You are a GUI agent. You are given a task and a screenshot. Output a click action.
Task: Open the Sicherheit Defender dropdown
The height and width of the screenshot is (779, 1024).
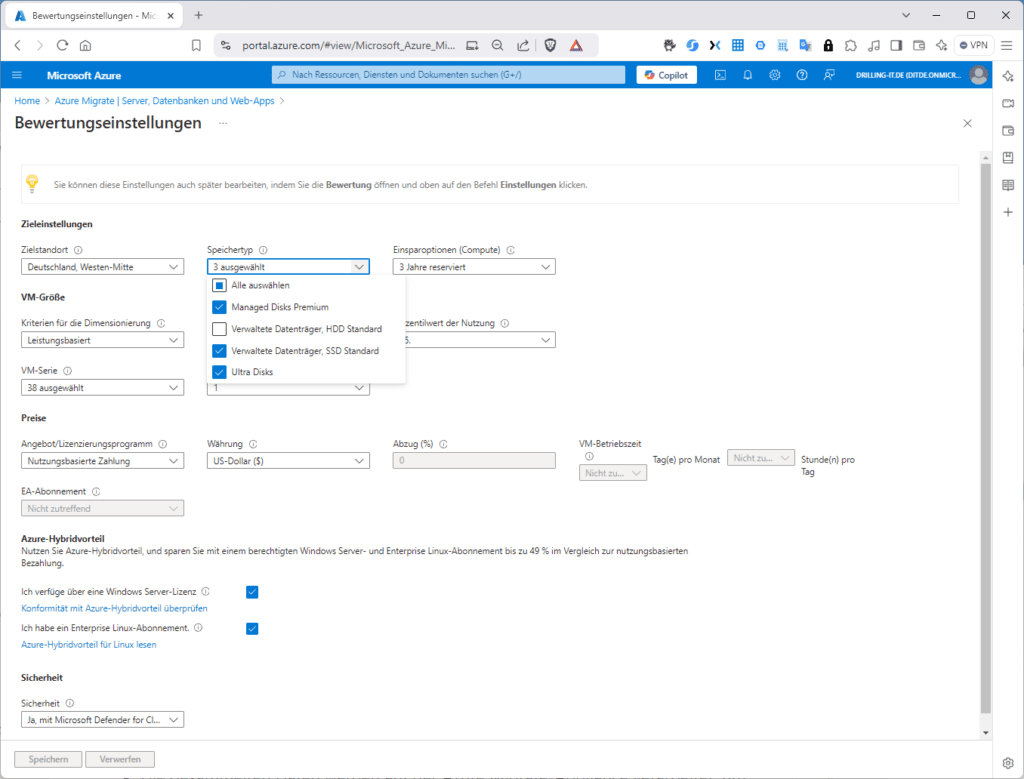click(103, 720)
